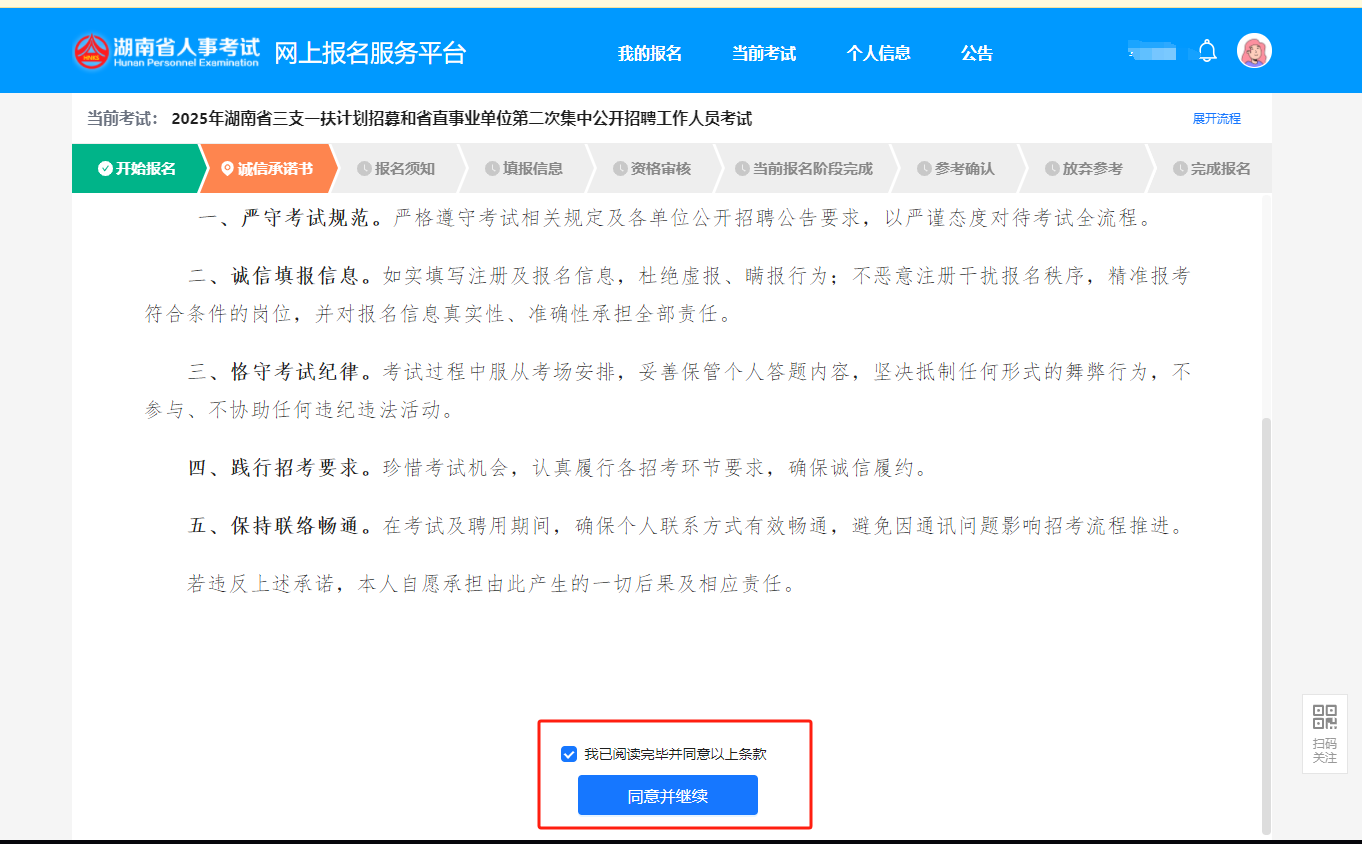Click the clock icon beside 填报信息

(492, 169)
